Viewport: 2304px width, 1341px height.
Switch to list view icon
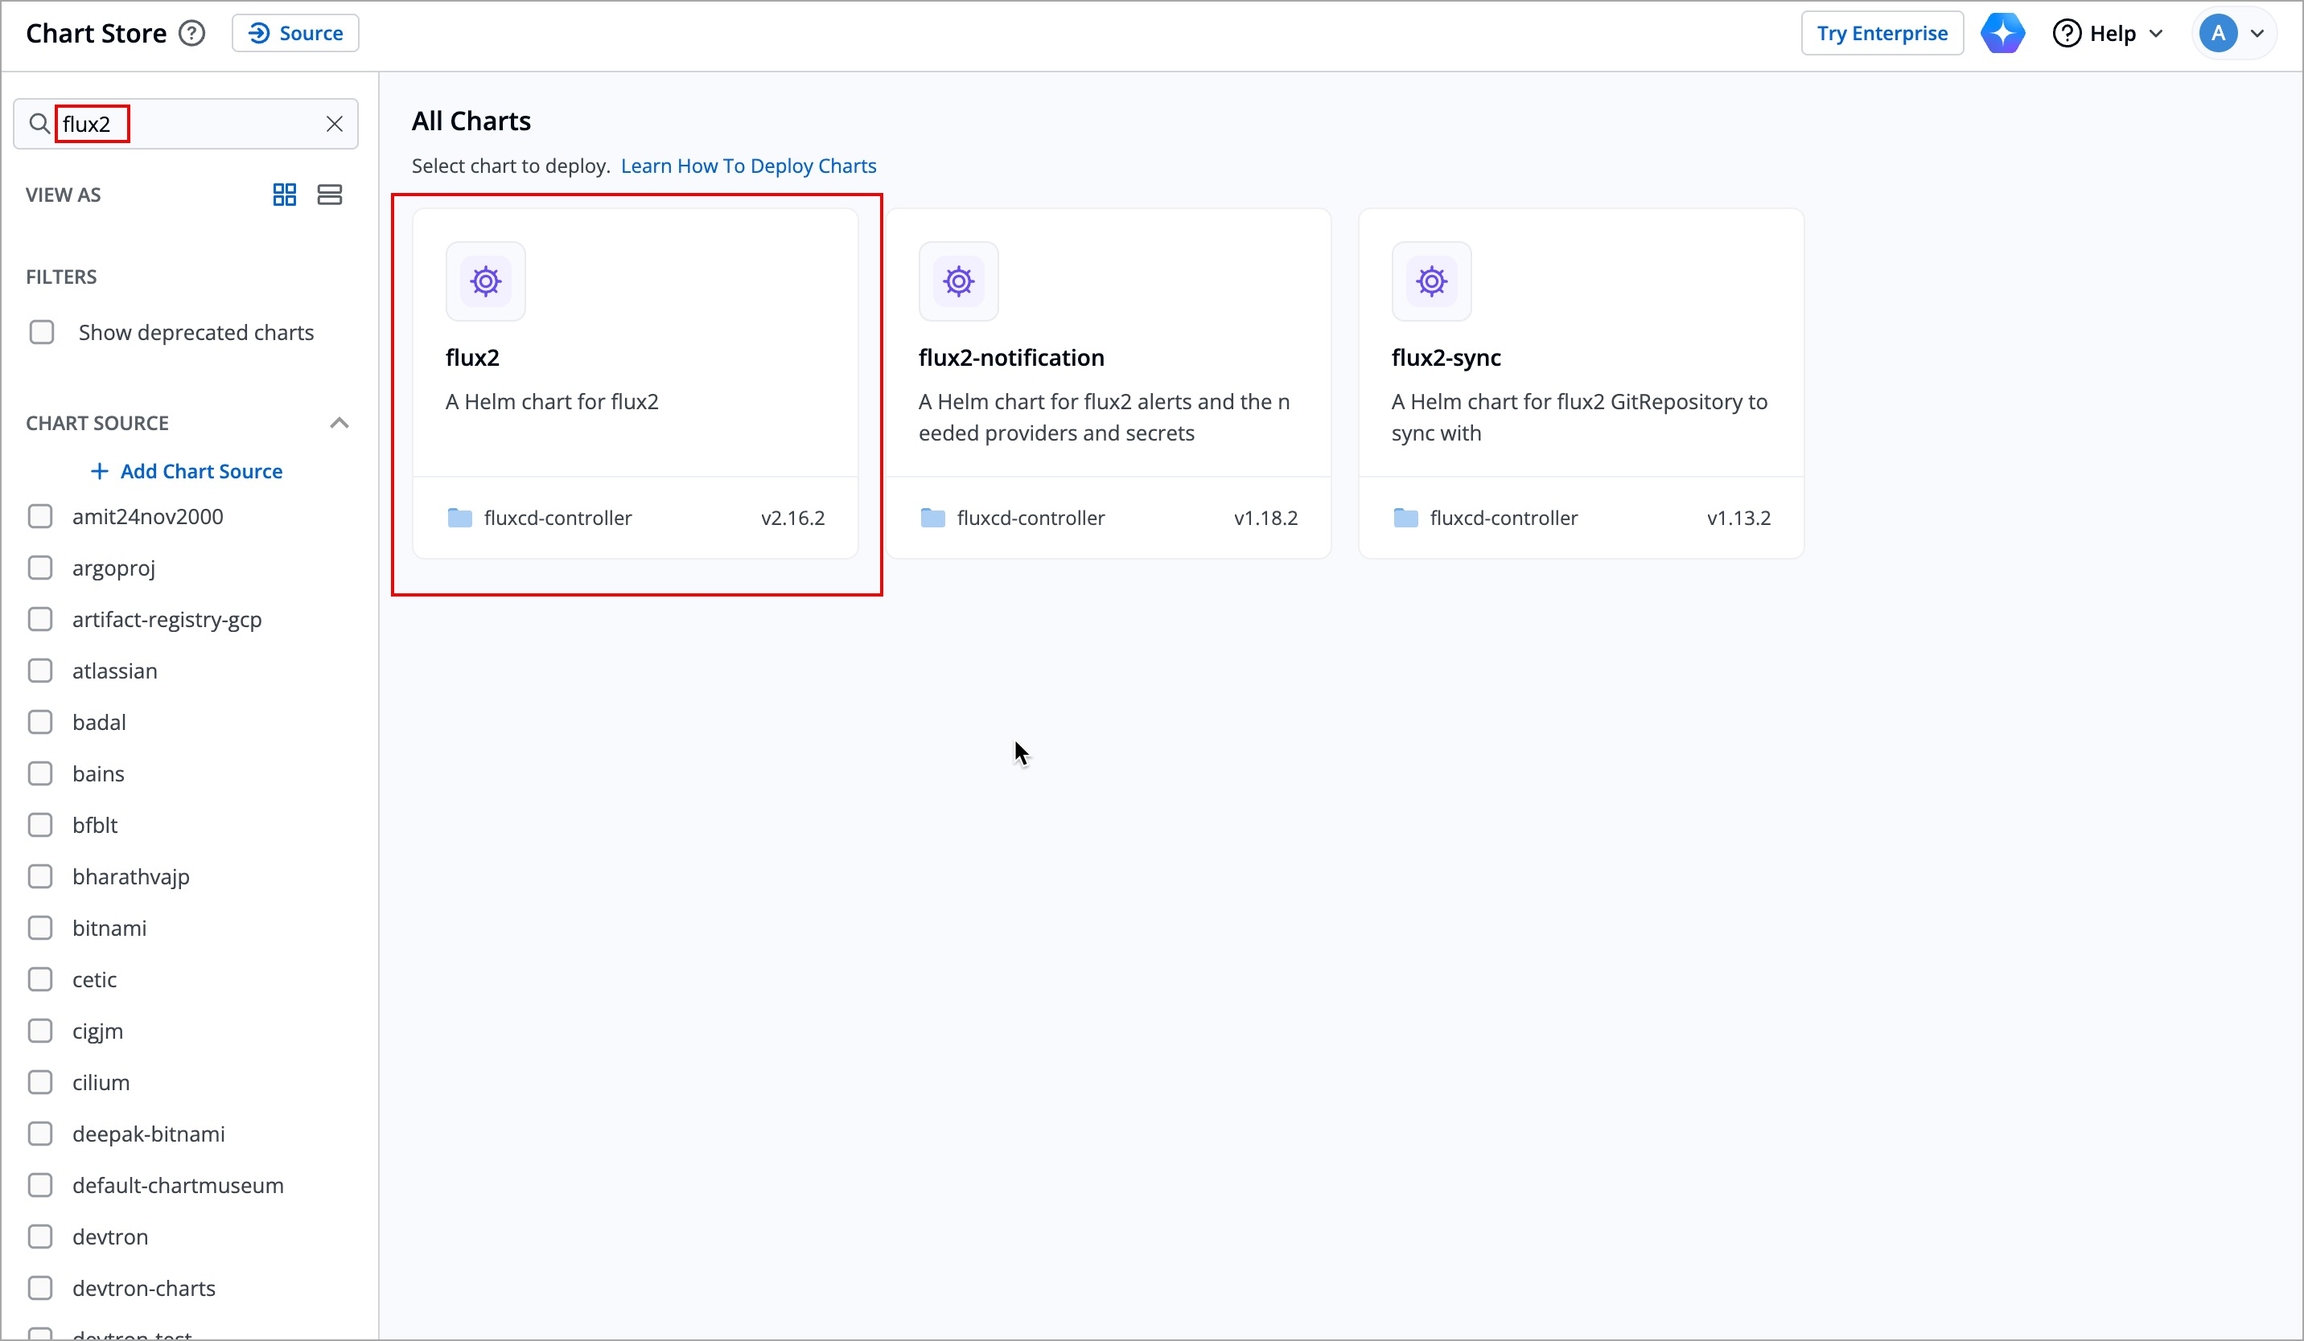(x=329, y=194)
